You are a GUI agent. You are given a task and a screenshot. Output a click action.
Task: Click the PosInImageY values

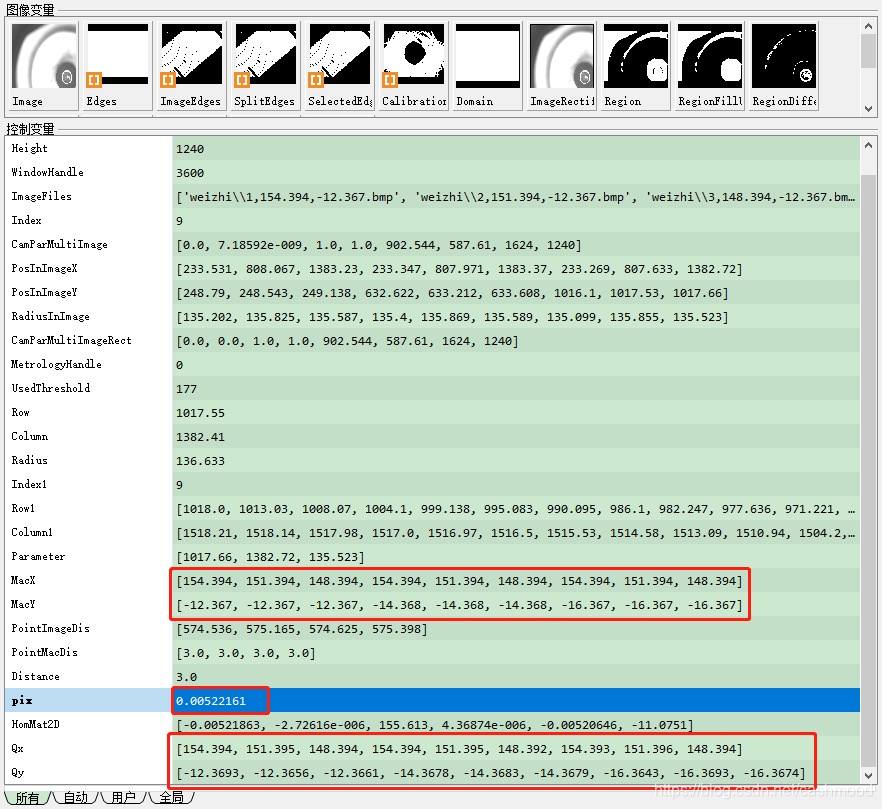pyautogui.click(x=452, y=293)
